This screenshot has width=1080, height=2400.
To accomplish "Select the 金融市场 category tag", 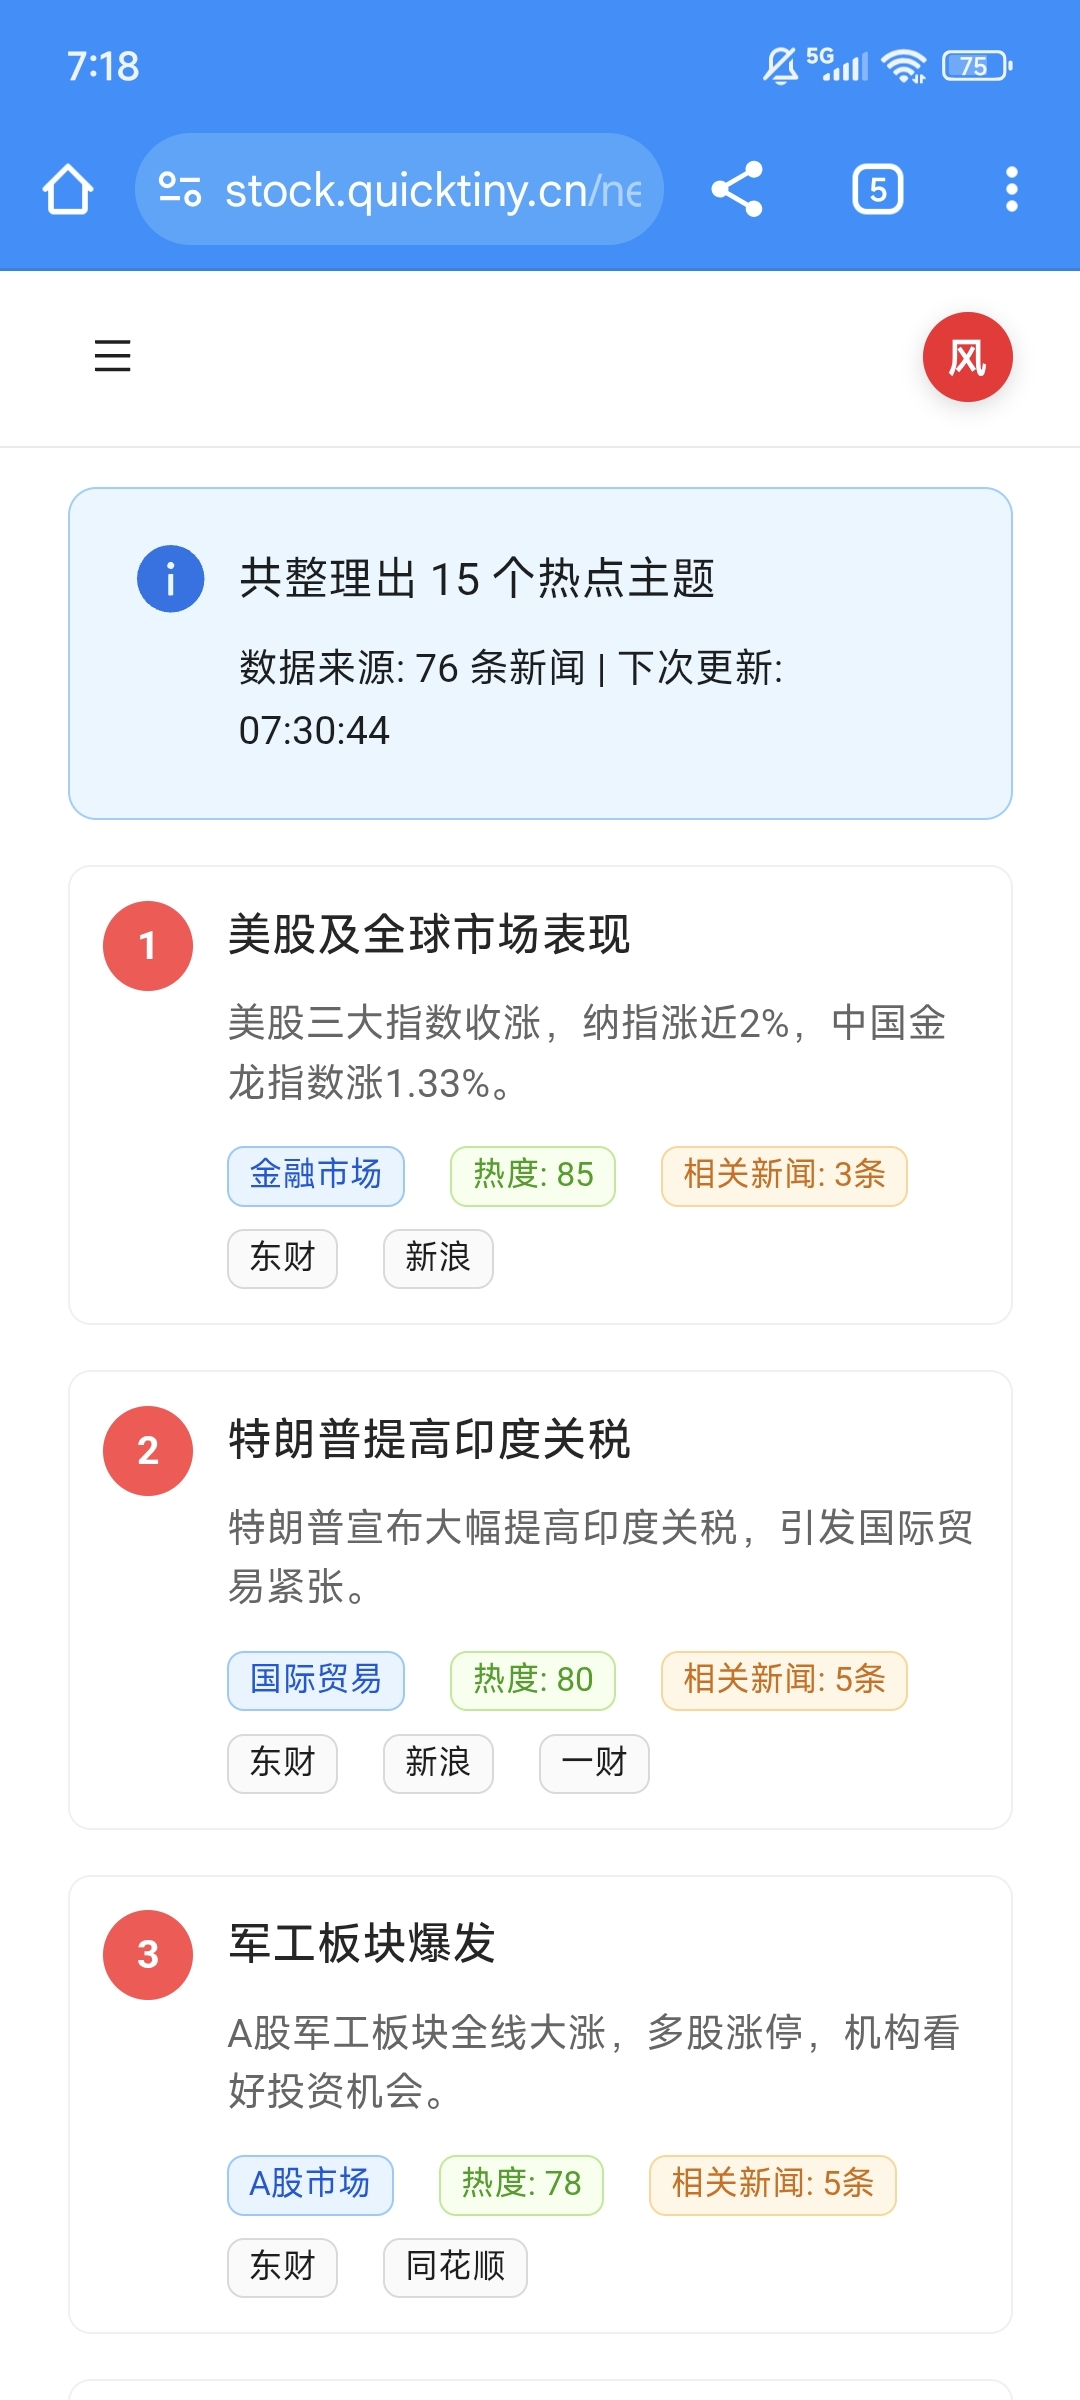I will pos(316,1176).
